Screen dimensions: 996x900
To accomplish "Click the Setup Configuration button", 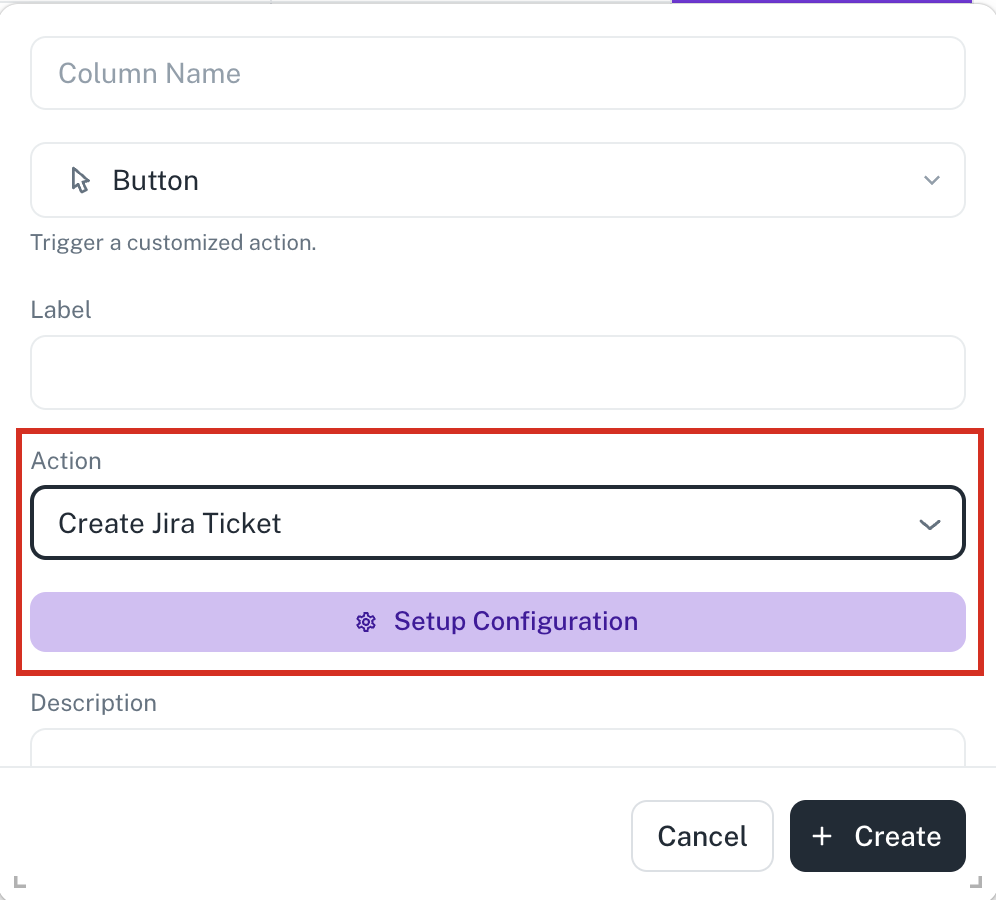I will (498, 622).
